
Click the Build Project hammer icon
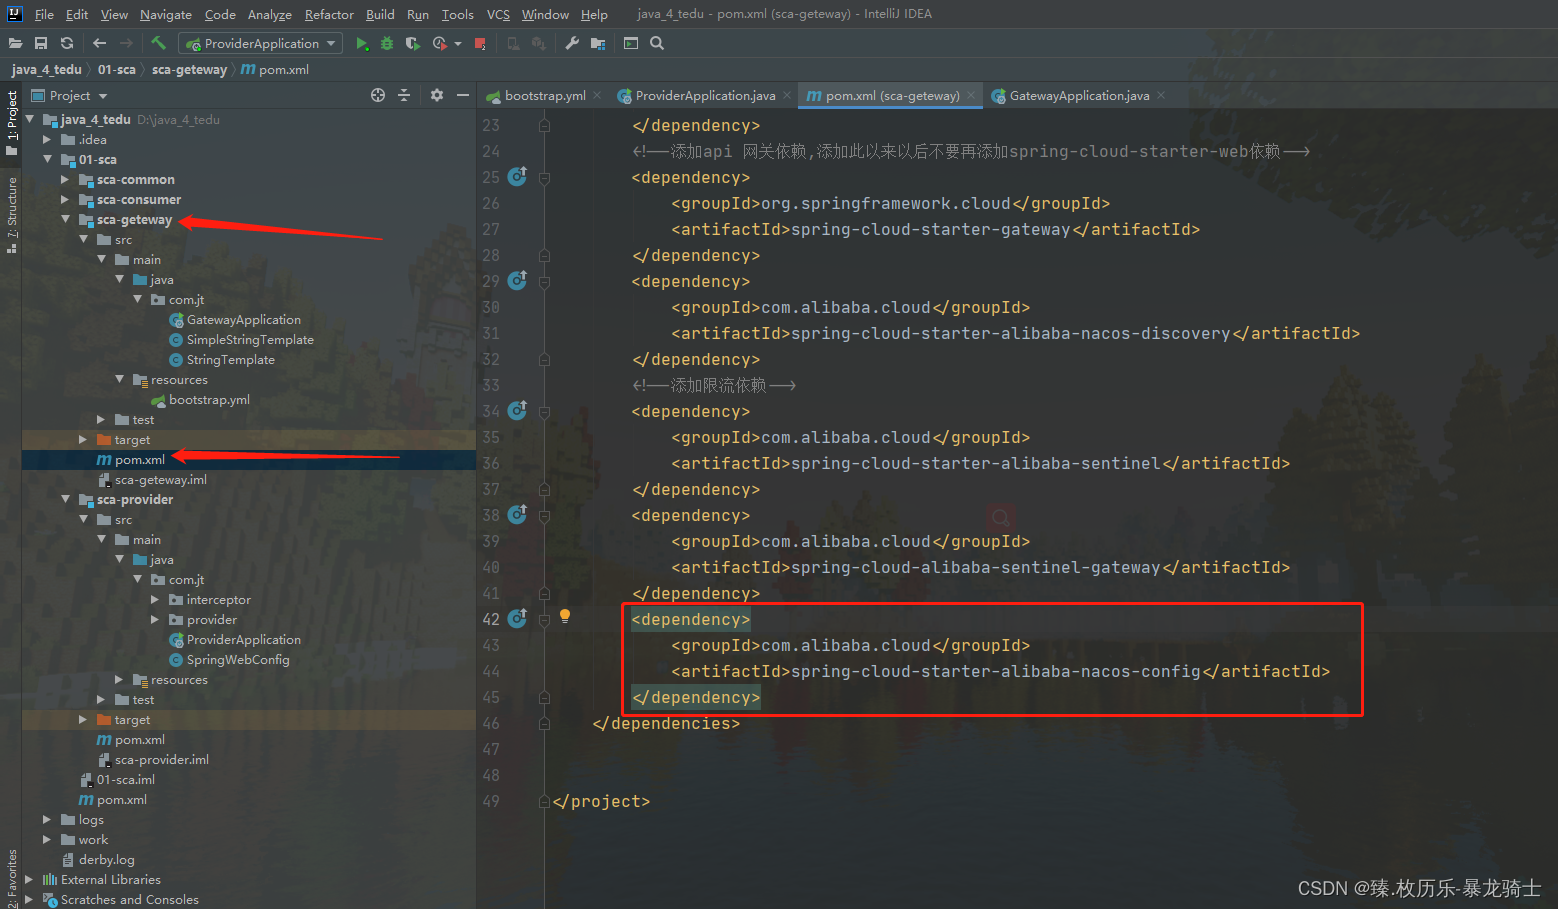[158, 43]
